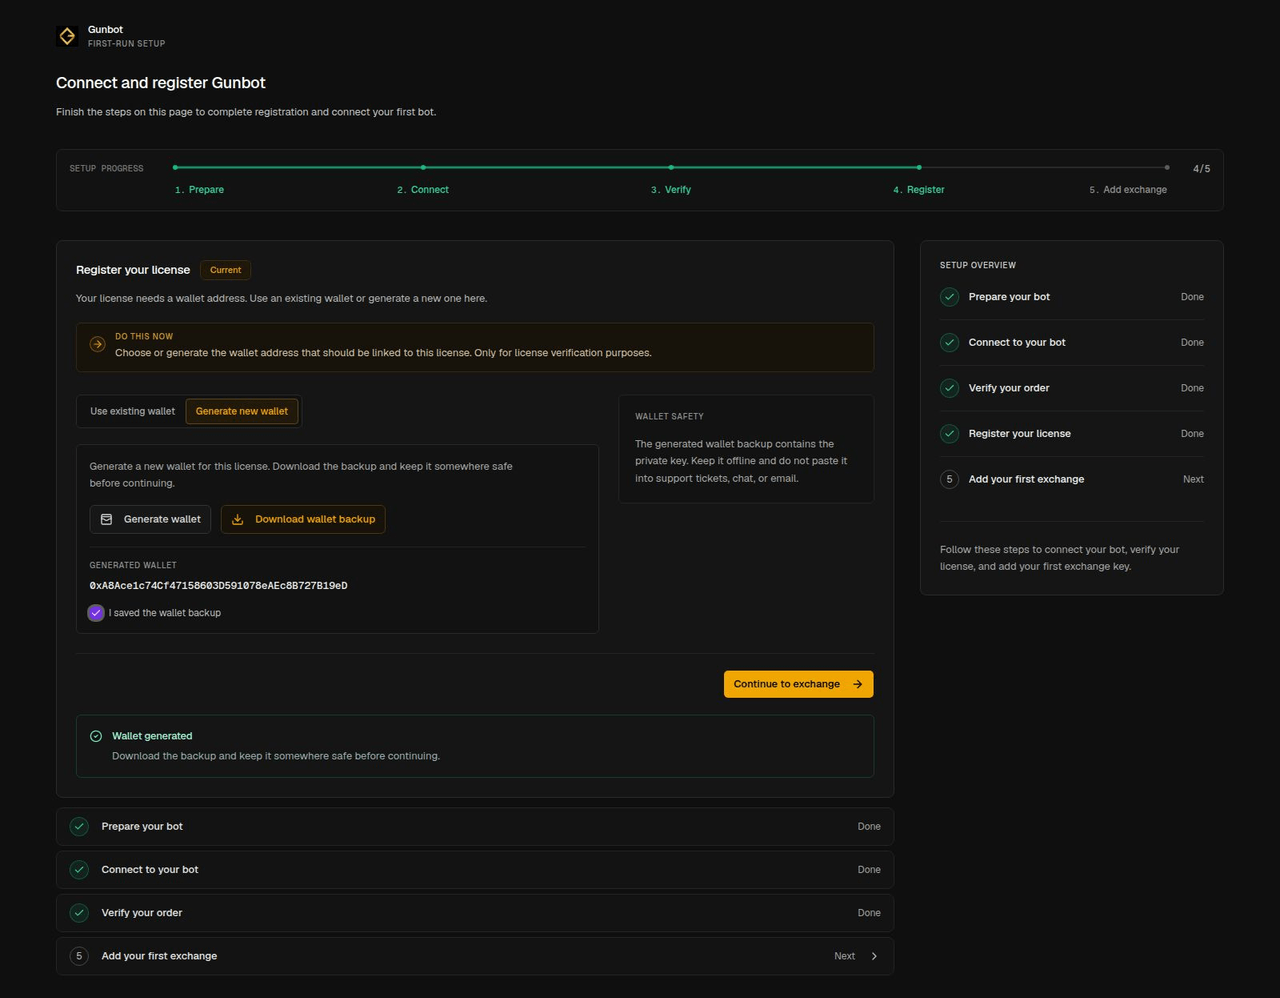Click the Setup Overview heading
Viewport: 1280px width, 998px height.
[x=978, y=265]
